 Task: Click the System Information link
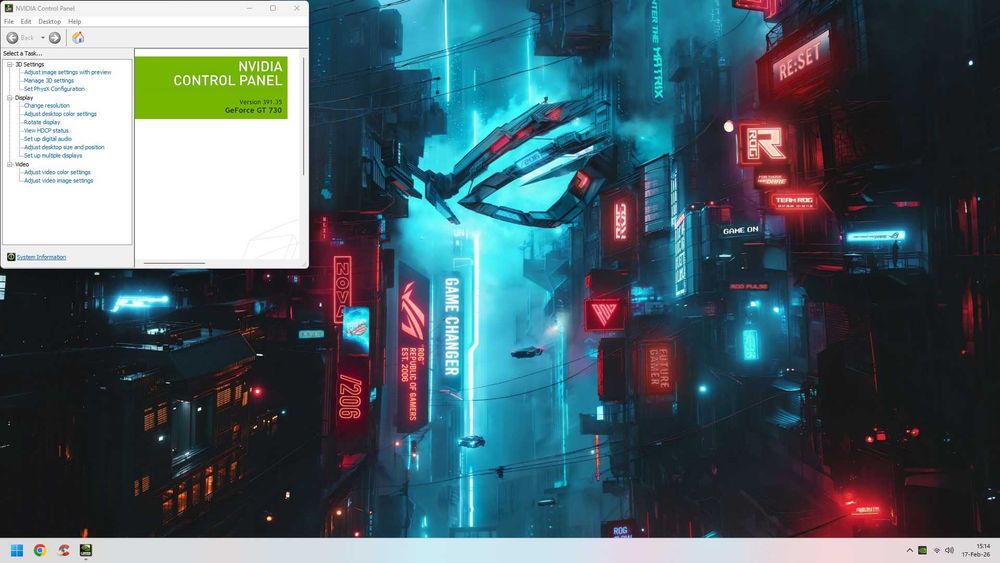click(41, 257)
